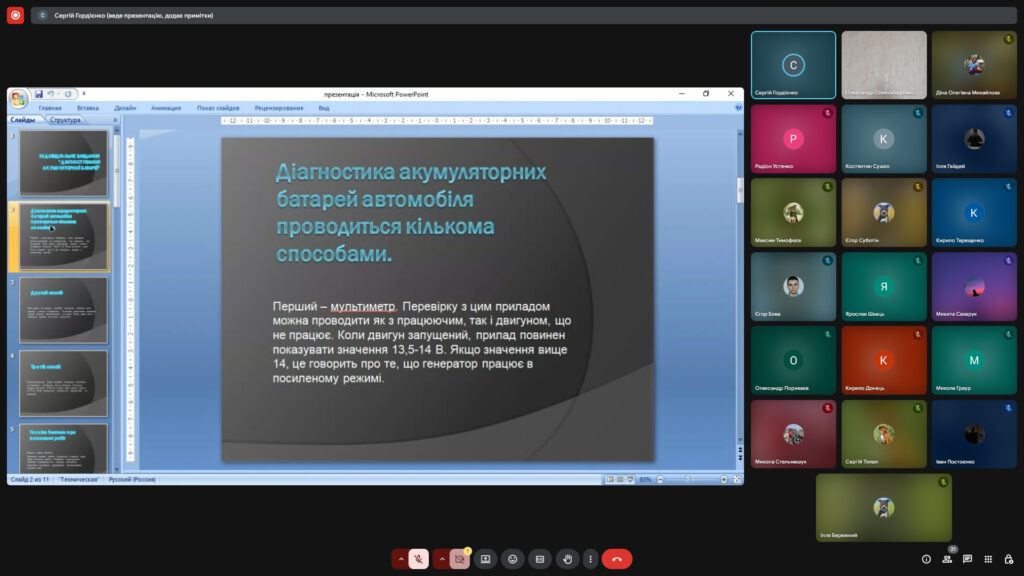Click the red recording indicator icon

[x=15, y=15]
